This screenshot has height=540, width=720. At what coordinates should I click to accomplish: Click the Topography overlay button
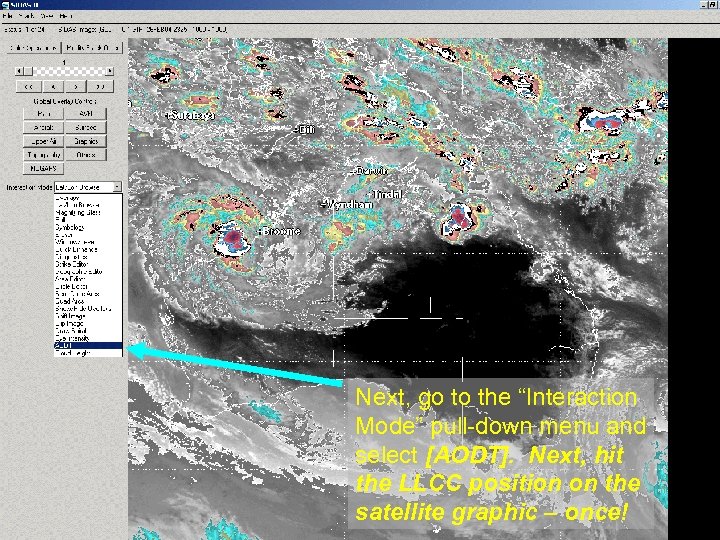(x=44, y=155)
